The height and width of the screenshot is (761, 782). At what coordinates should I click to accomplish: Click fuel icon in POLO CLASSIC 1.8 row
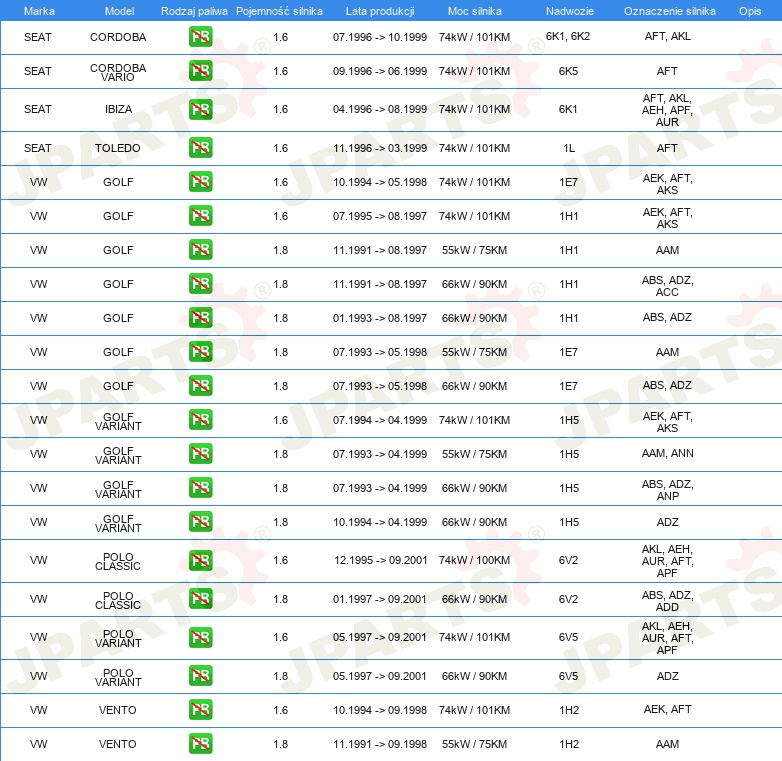(200, 599)
